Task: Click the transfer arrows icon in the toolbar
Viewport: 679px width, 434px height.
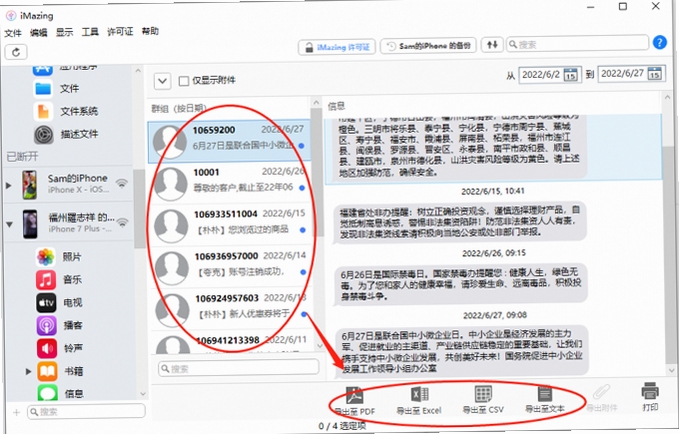Action: click(492, 45)
